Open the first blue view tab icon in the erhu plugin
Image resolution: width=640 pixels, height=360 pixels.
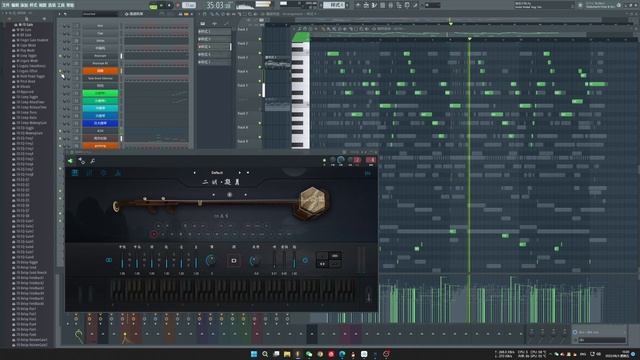(x=75, y=173)
